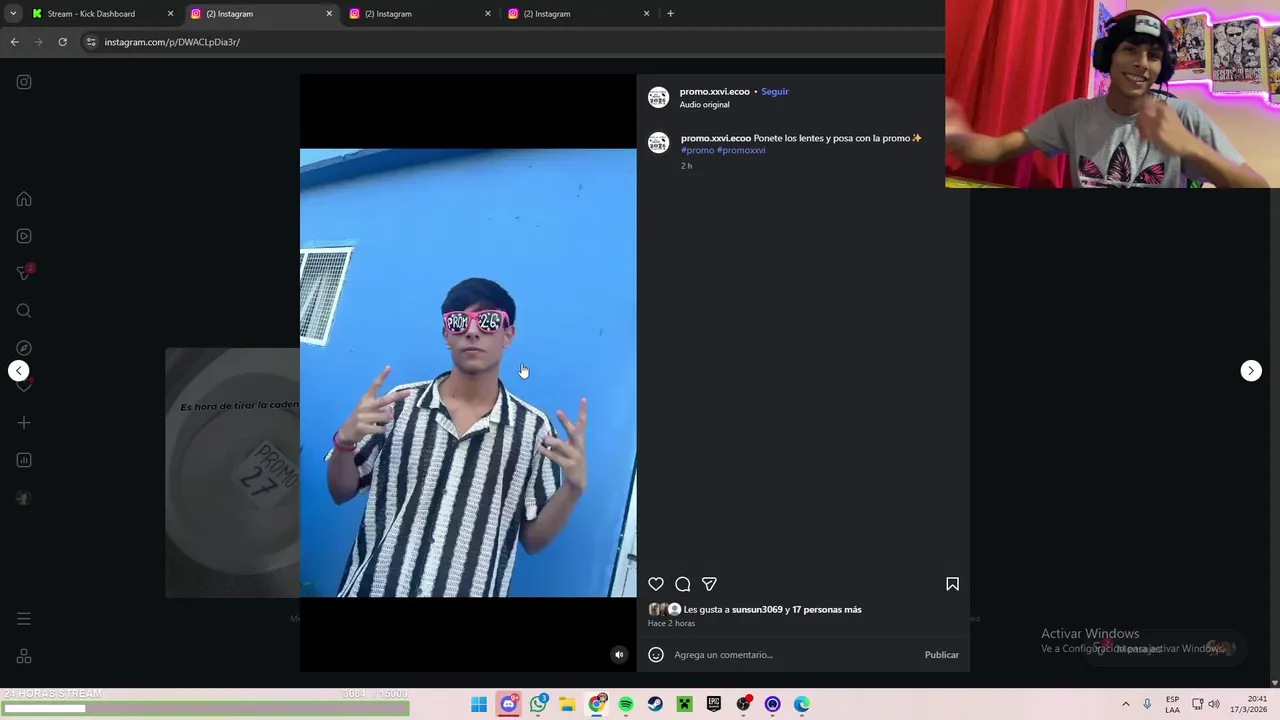This screenshot has height=720, width=1280.
Task: Follow the account via Seguir
Action: click(775, 91)
